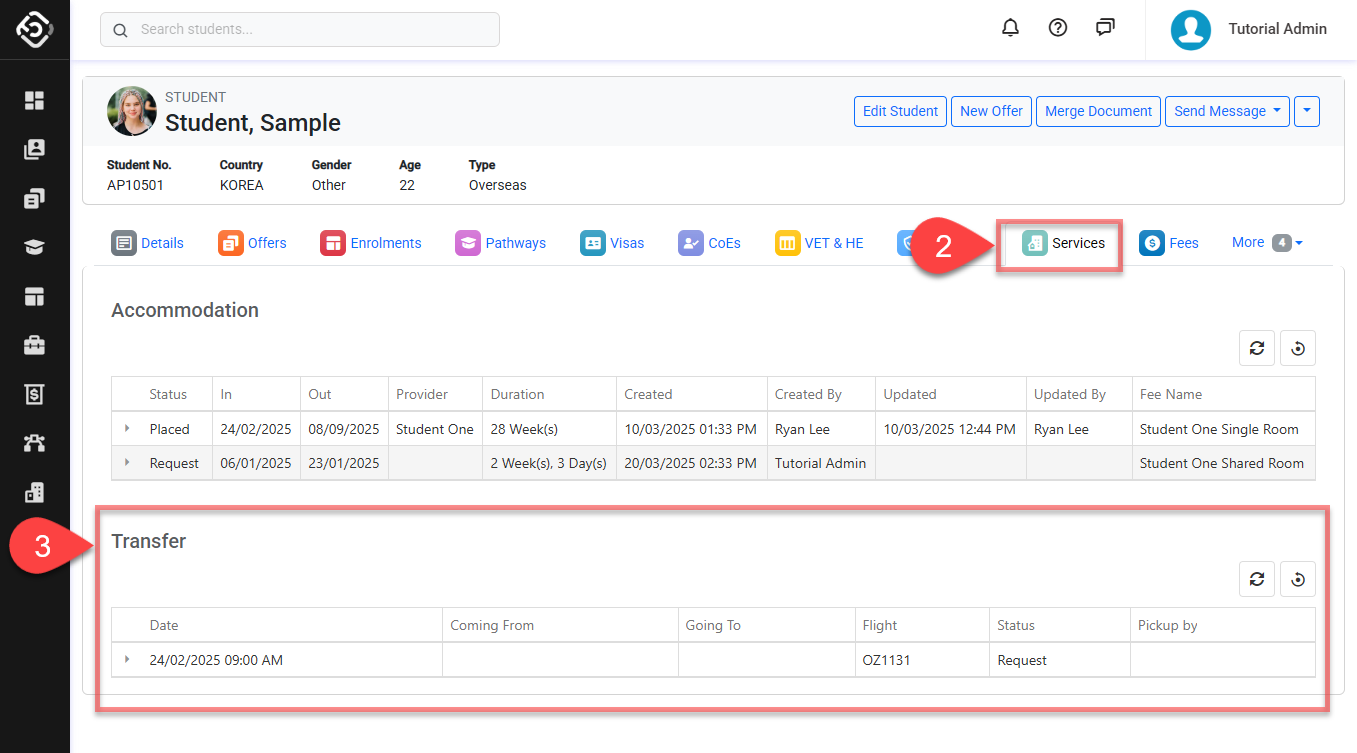Switch to the Fees tab
Image resolution: width=1357 pixels, height=753 pixels.
click(1169, 243)
